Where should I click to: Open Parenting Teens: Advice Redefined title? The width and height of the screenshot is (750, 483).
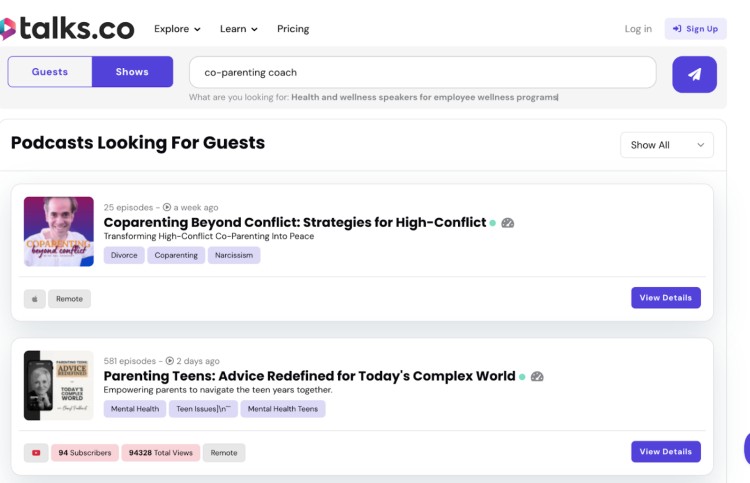coord(309,376)
